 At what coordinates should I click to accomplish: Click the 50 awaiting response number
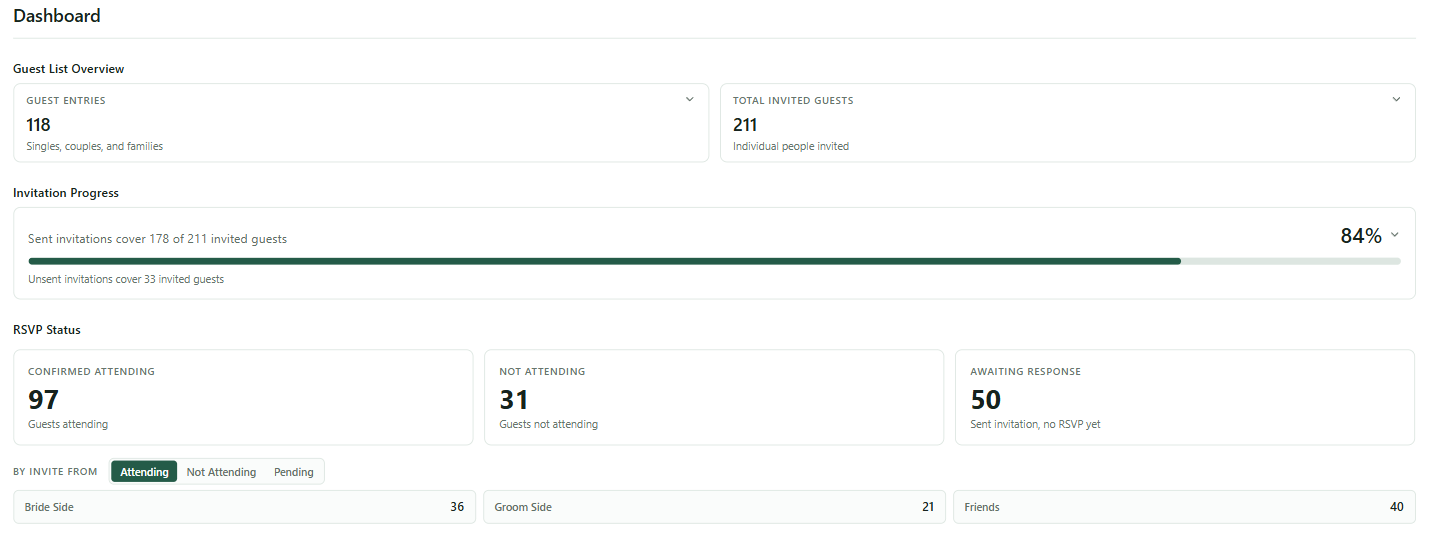click(x=986, y=399)
